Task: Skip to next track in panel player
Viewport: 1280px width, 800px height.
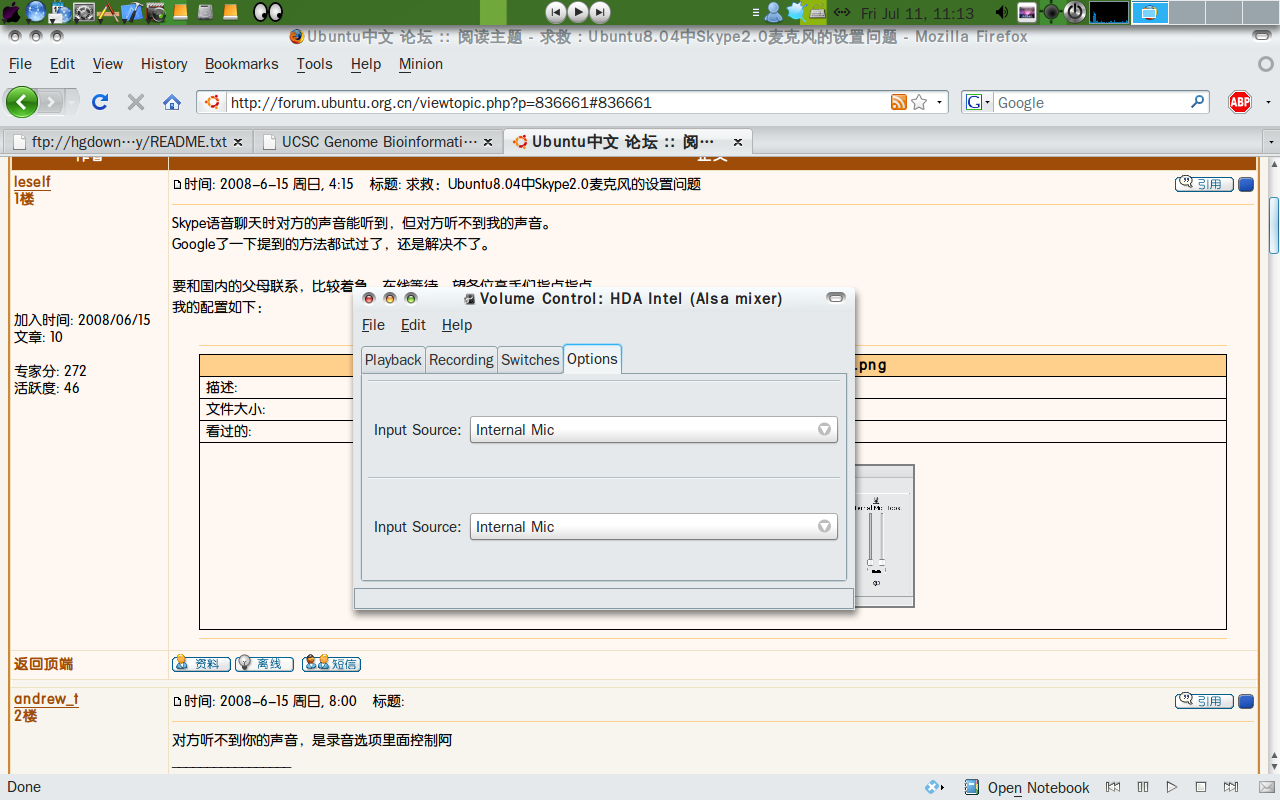Action: 600,12
